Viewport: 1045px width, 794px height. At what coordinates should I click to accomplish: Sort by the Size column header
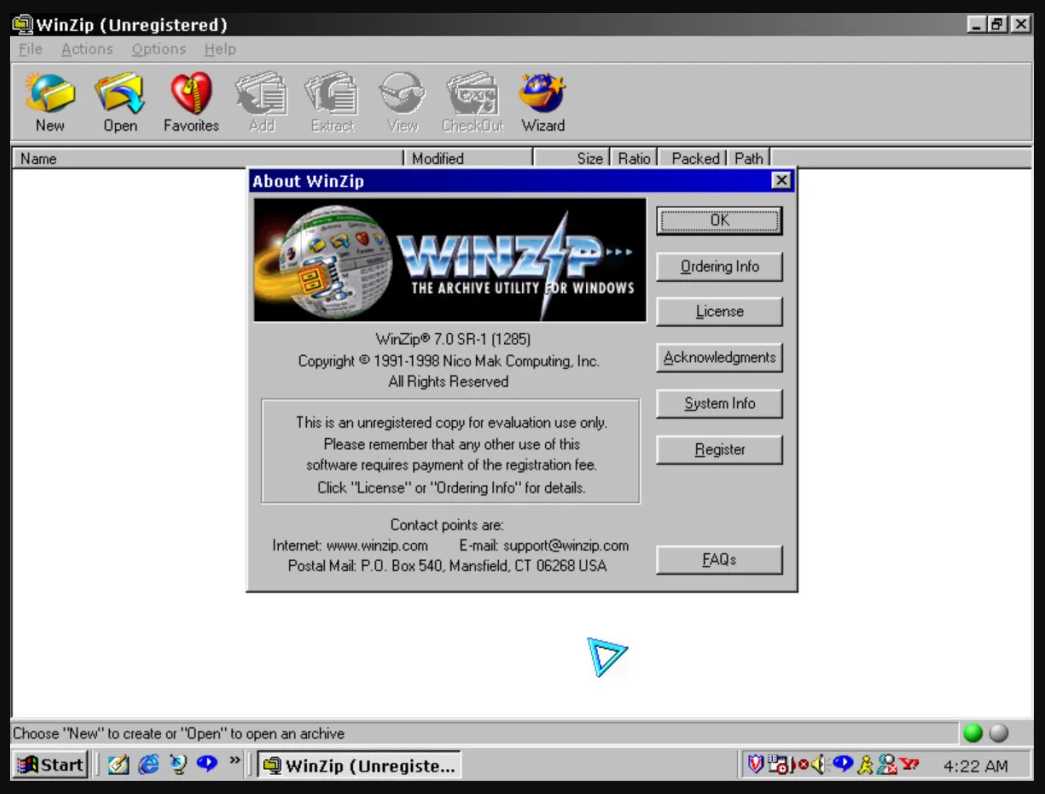click(x=571, y=158)
